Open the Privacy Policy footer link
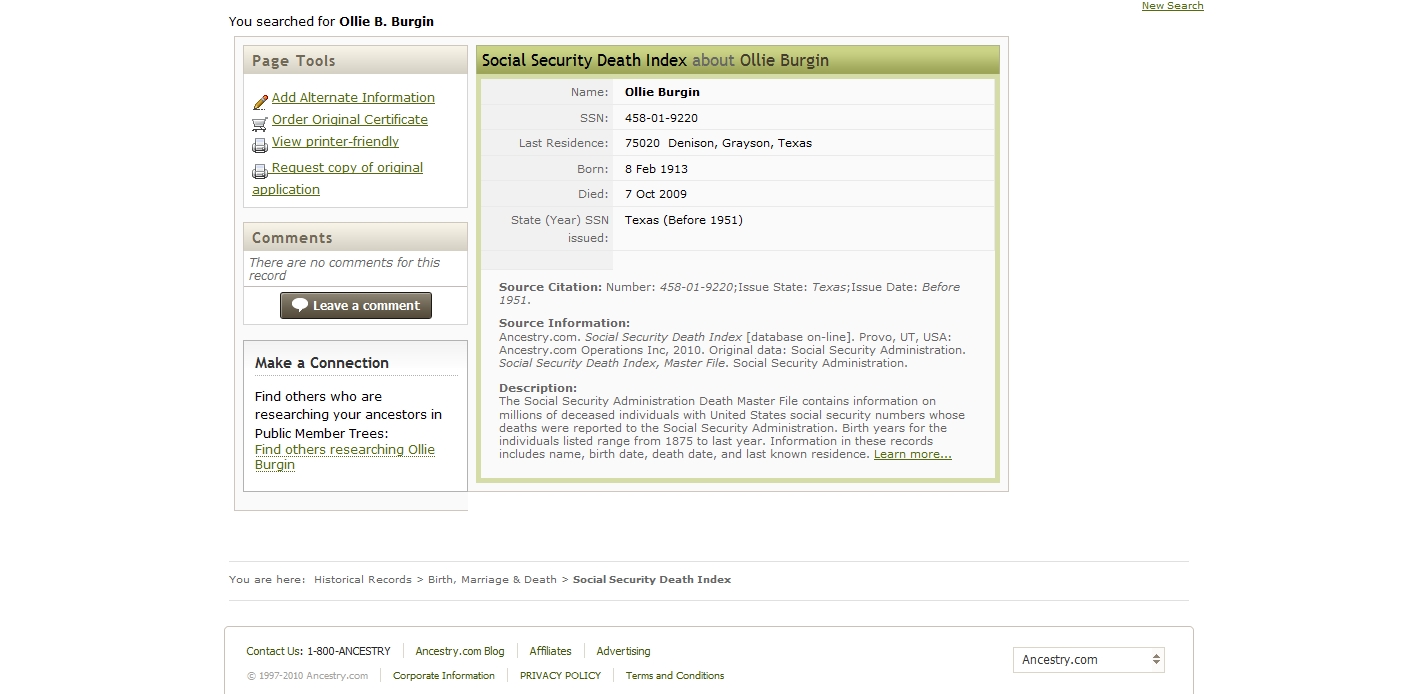 click(x=560, y=676)
